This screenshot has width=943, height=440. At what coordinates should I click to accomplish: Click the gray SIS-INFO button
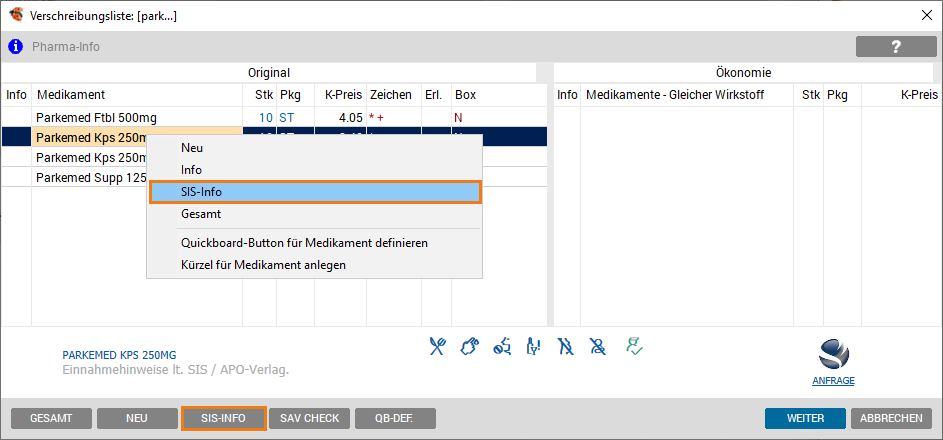pos(223,418)
